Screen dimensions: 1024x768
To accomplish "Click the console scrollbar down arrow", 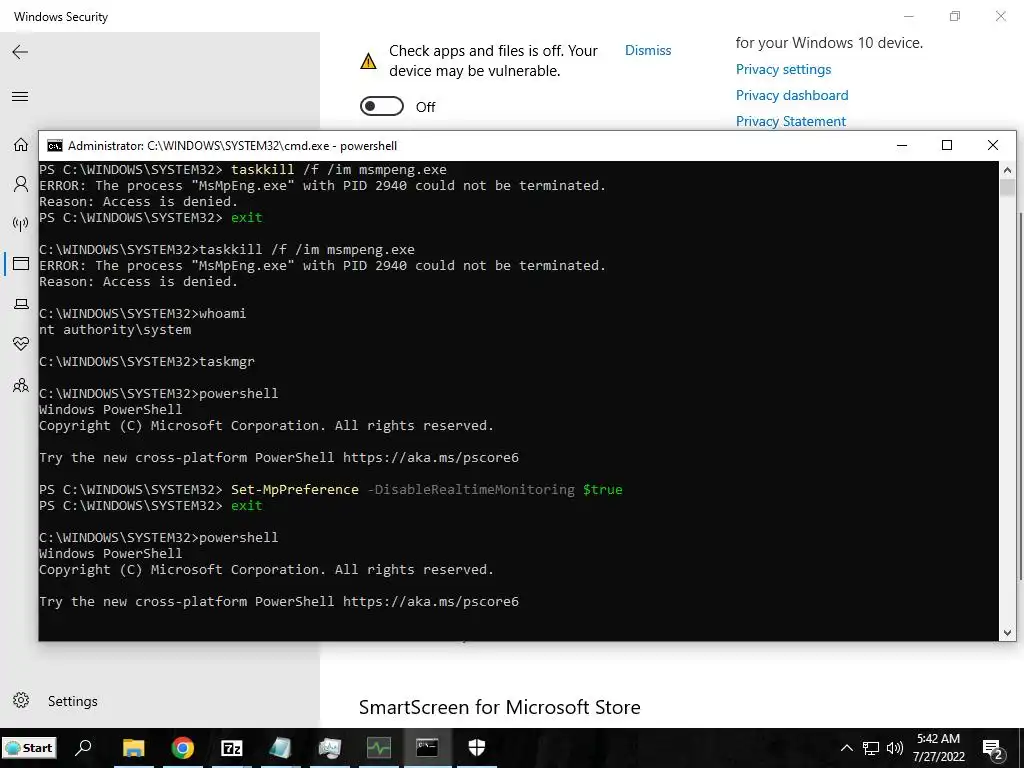I will 1007,632.
